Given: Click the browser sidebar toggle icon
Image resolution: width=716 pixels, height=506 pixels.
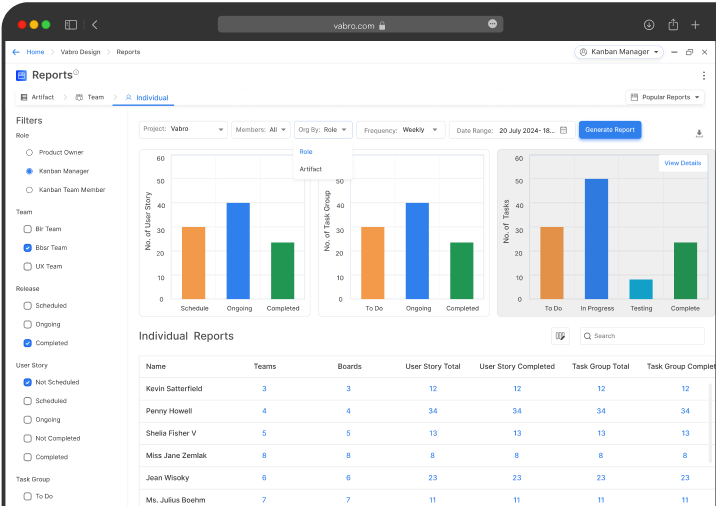Looking at the screenshot, I should [x=71, y=24].
